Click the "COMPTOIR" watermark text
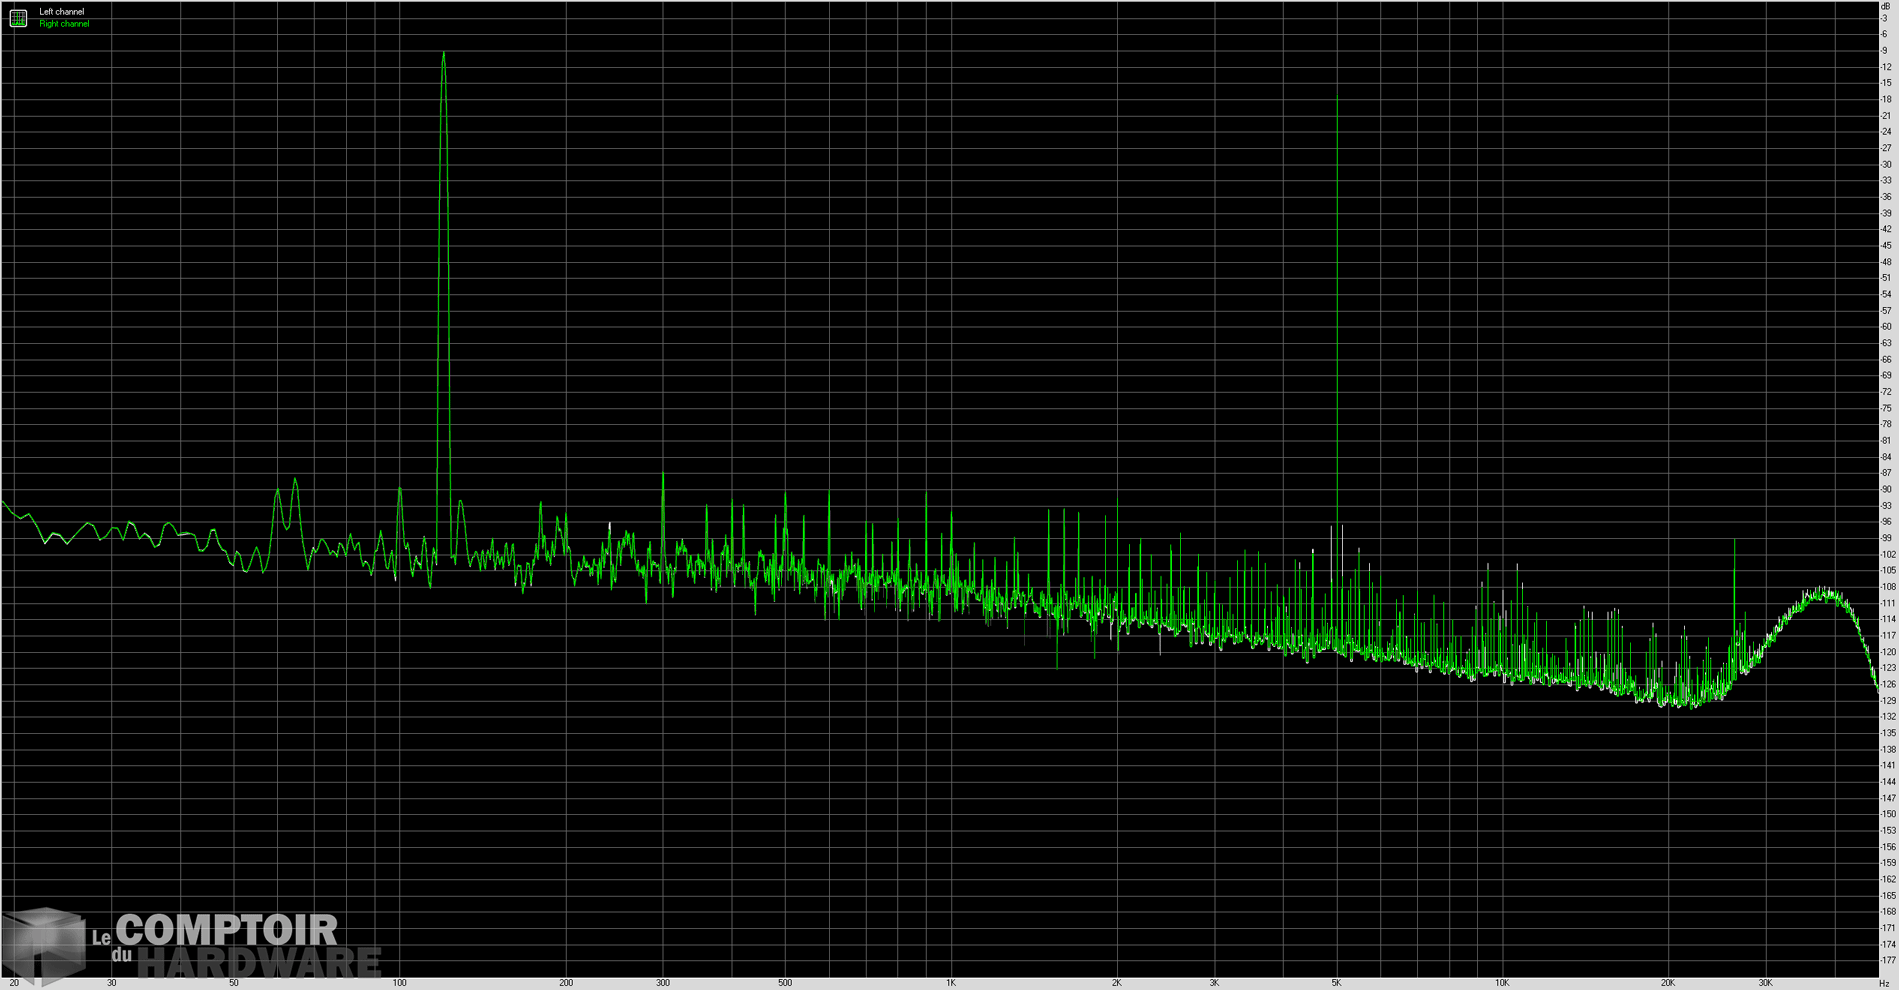This screenshot has width=1899, height=990. tap(227, 930)
